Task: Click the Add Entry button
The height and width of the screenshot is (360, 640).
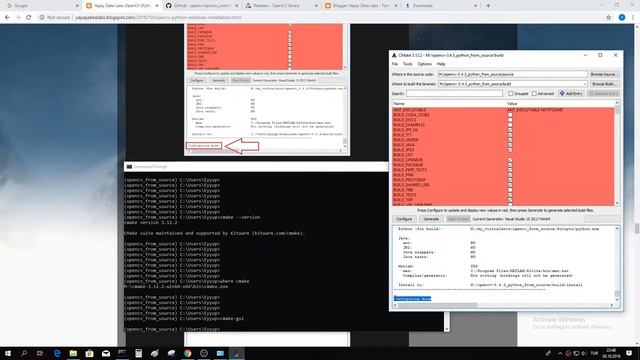Action: point(571,93)
